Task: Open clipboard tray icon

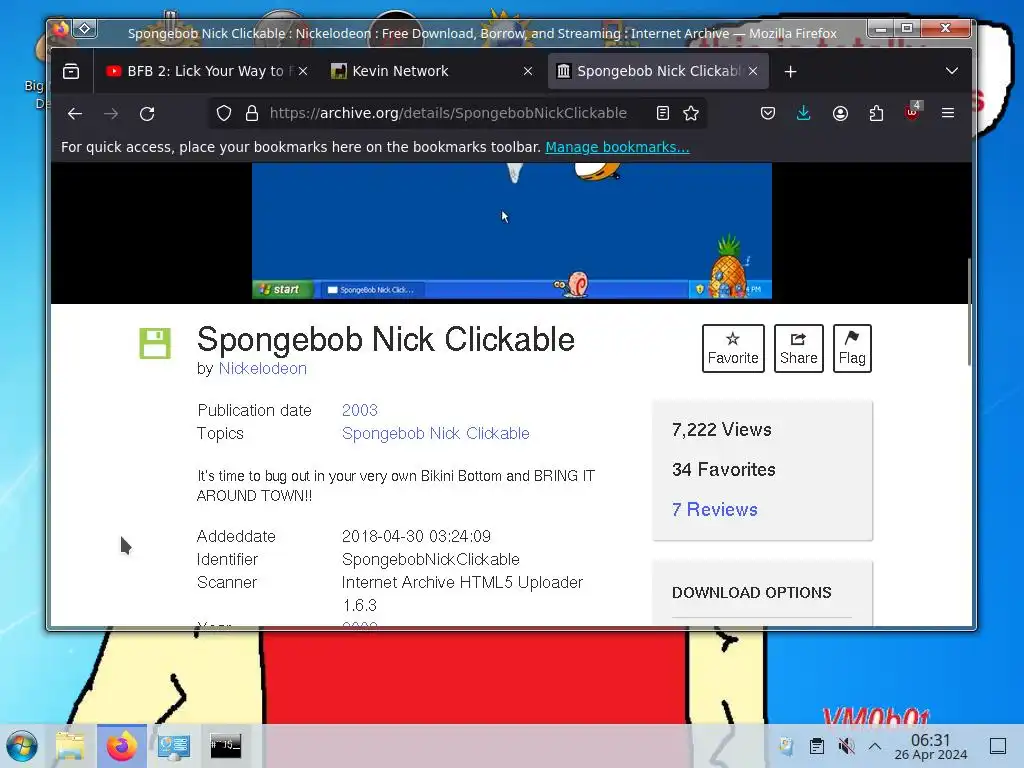Action: tap(816, 746)
